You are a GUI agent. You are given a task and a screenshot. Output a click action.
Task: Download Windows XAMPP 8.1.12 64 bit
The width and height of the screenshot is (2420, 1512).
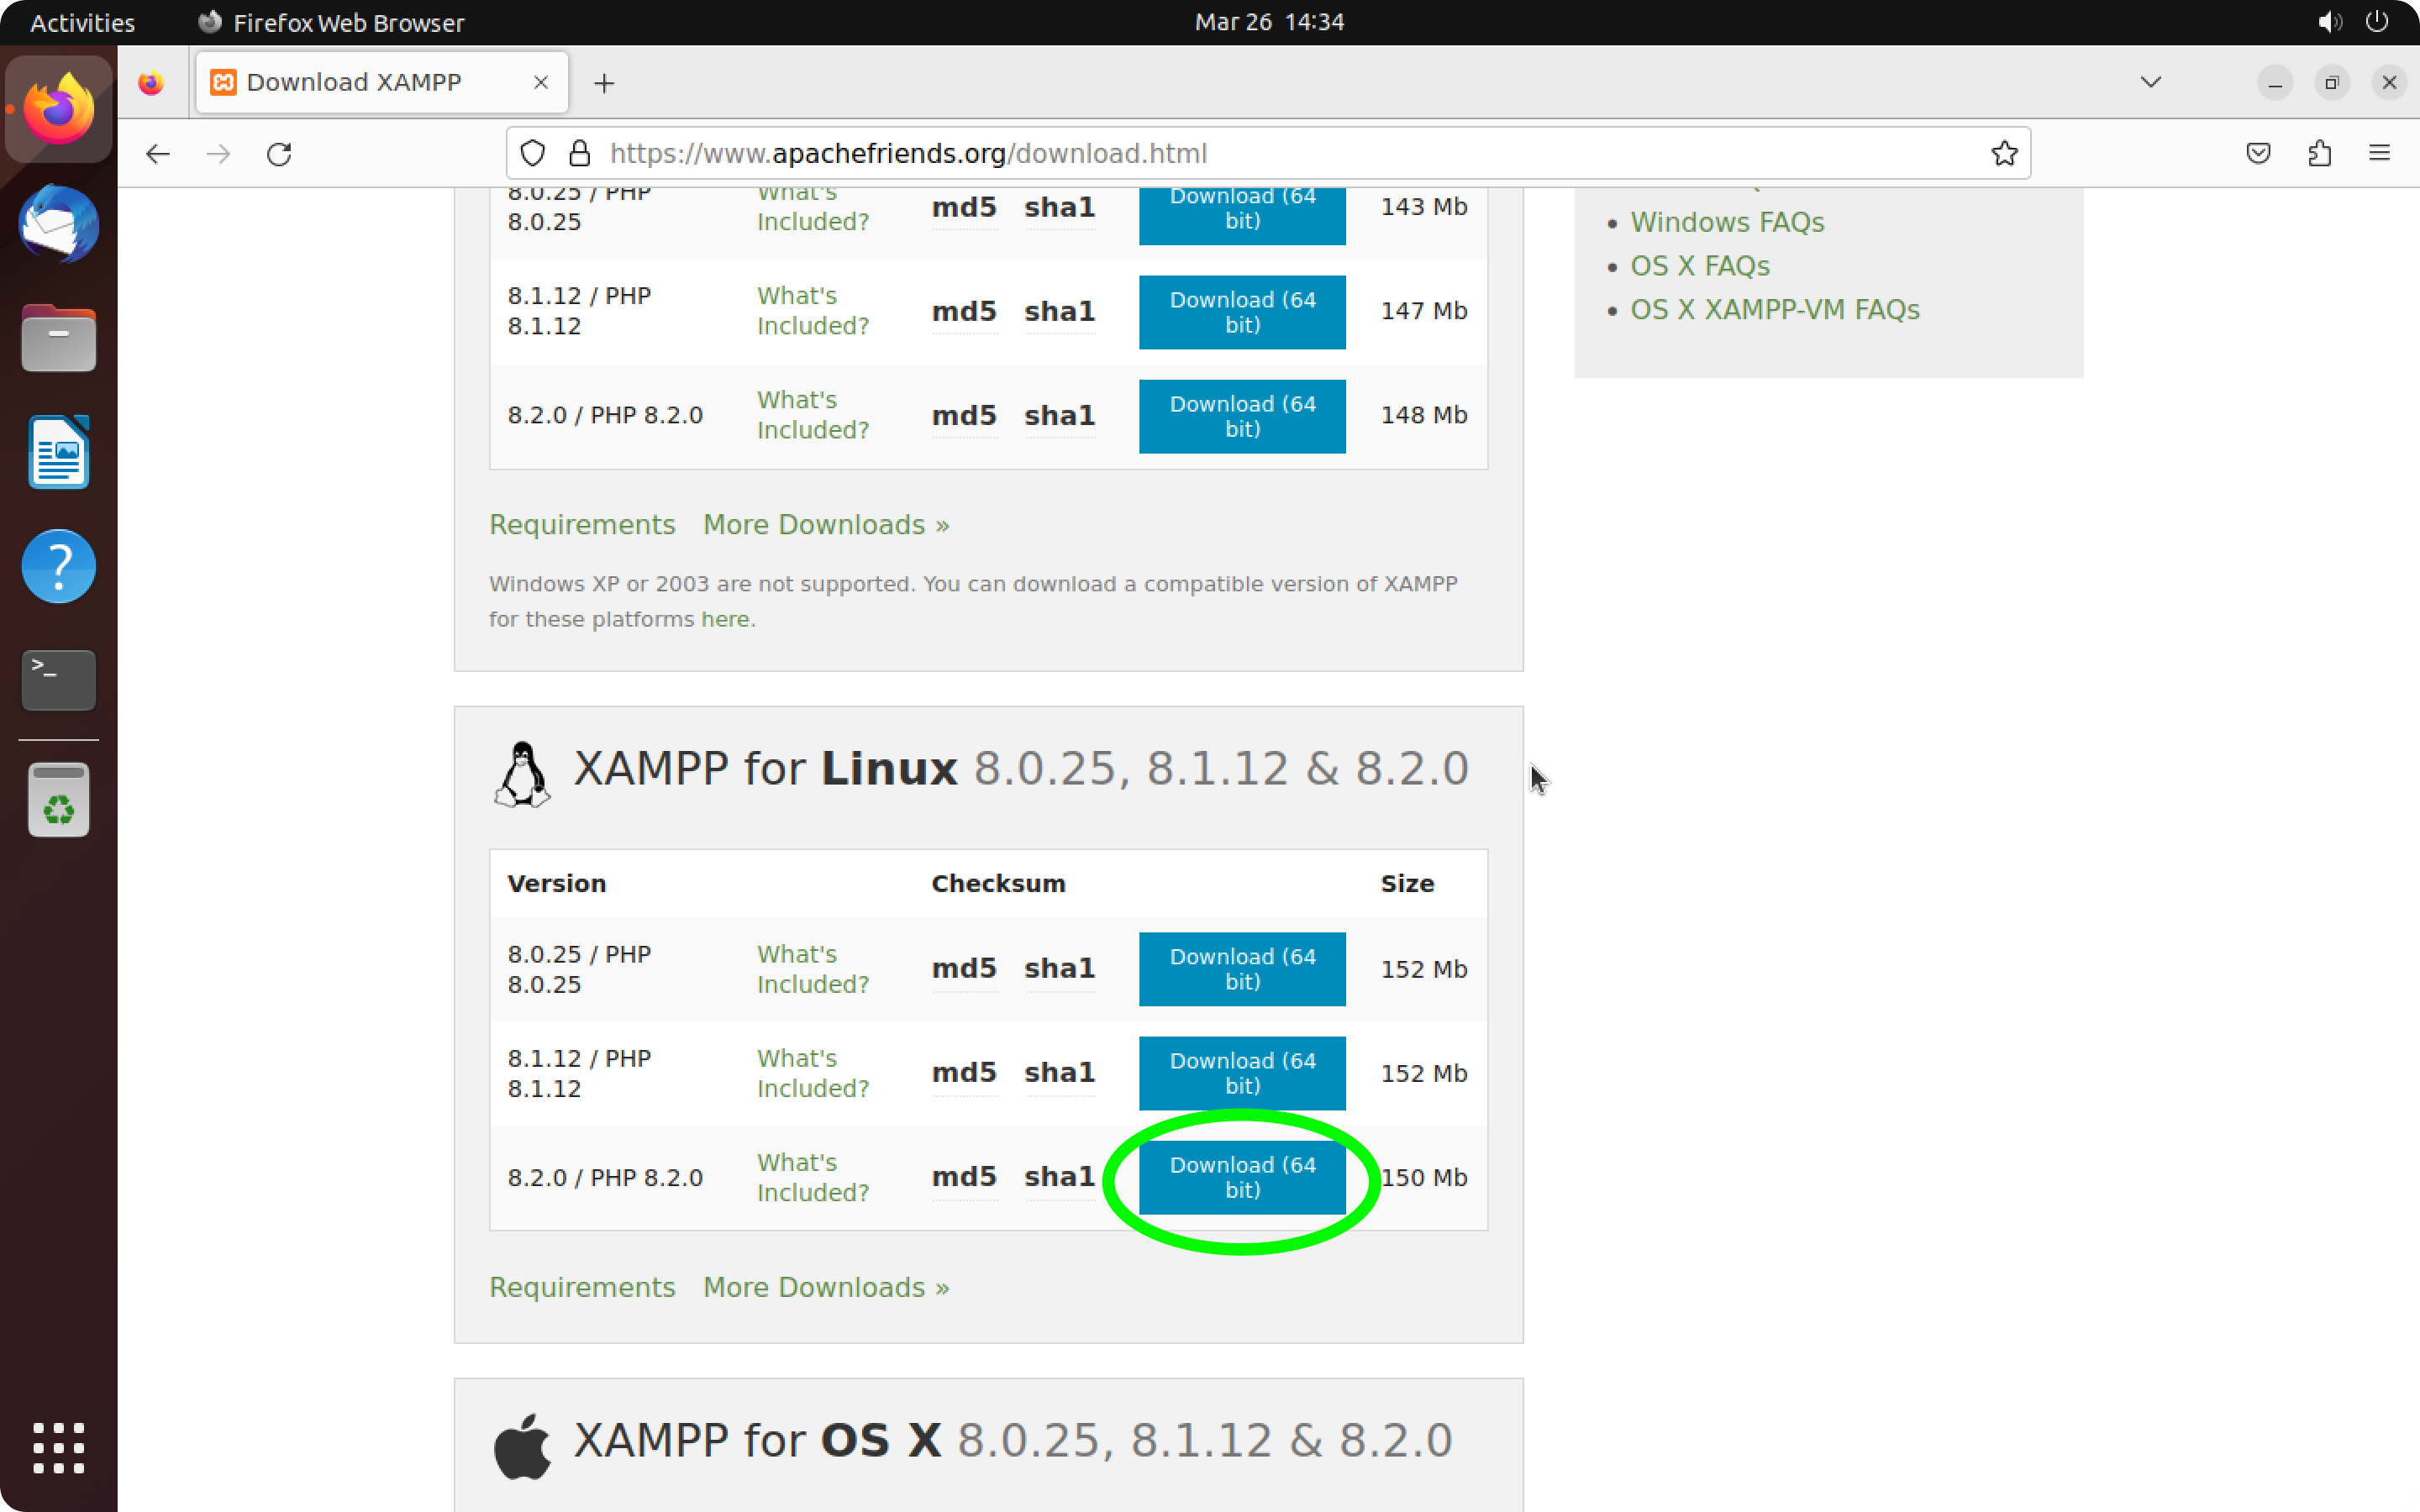(x=1242, y=312)
